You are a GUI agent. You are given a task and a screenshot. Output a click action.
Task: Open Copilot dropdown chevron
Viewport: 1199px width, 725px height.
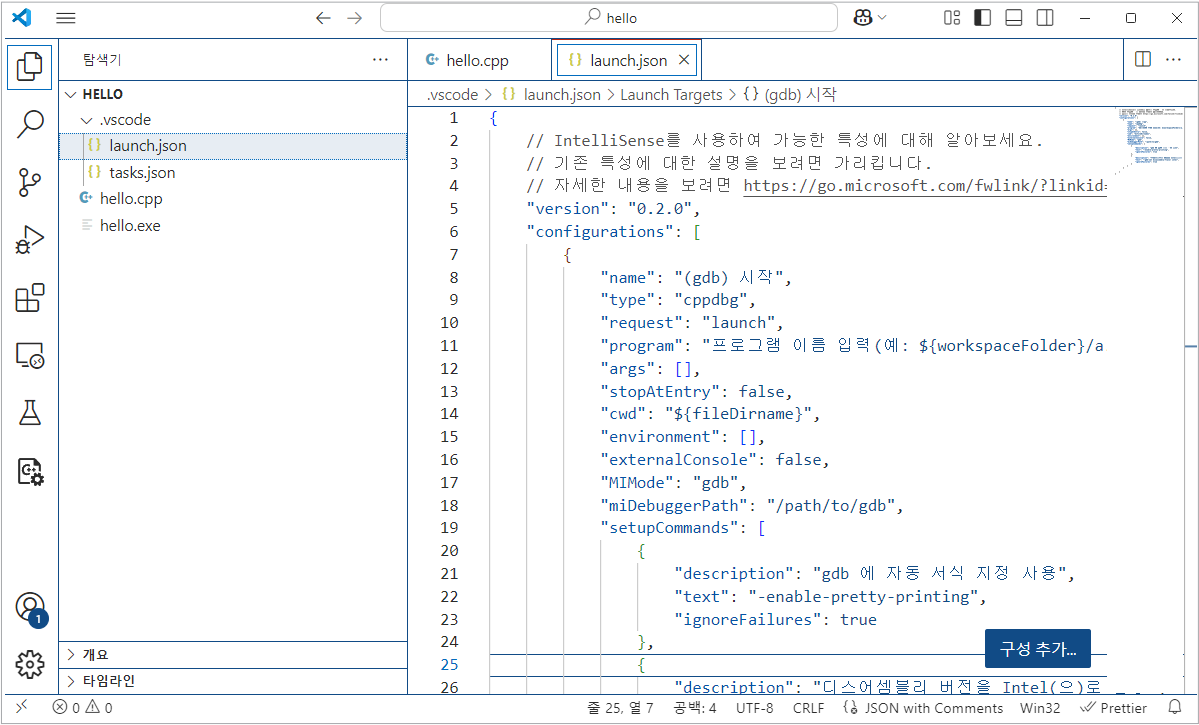click(x=882, y=18)
